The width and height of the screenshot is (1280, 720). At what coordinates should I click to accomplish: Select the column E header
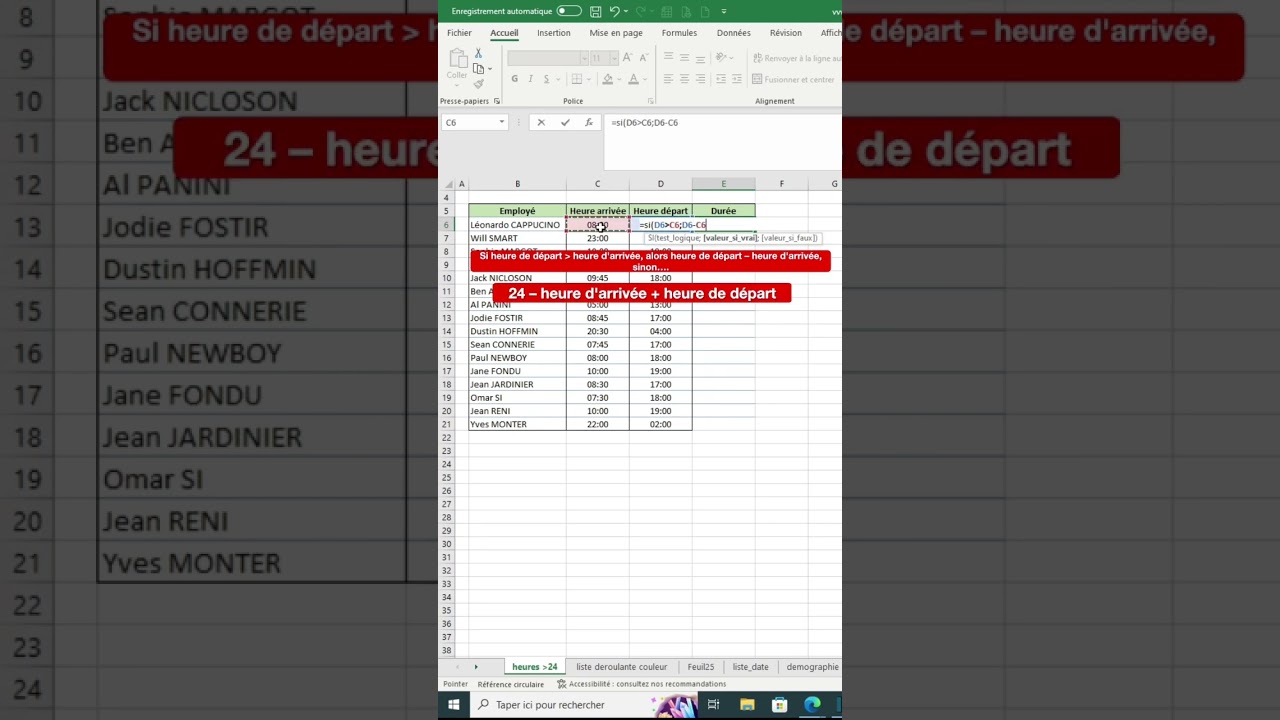click(x=723, y=184)
